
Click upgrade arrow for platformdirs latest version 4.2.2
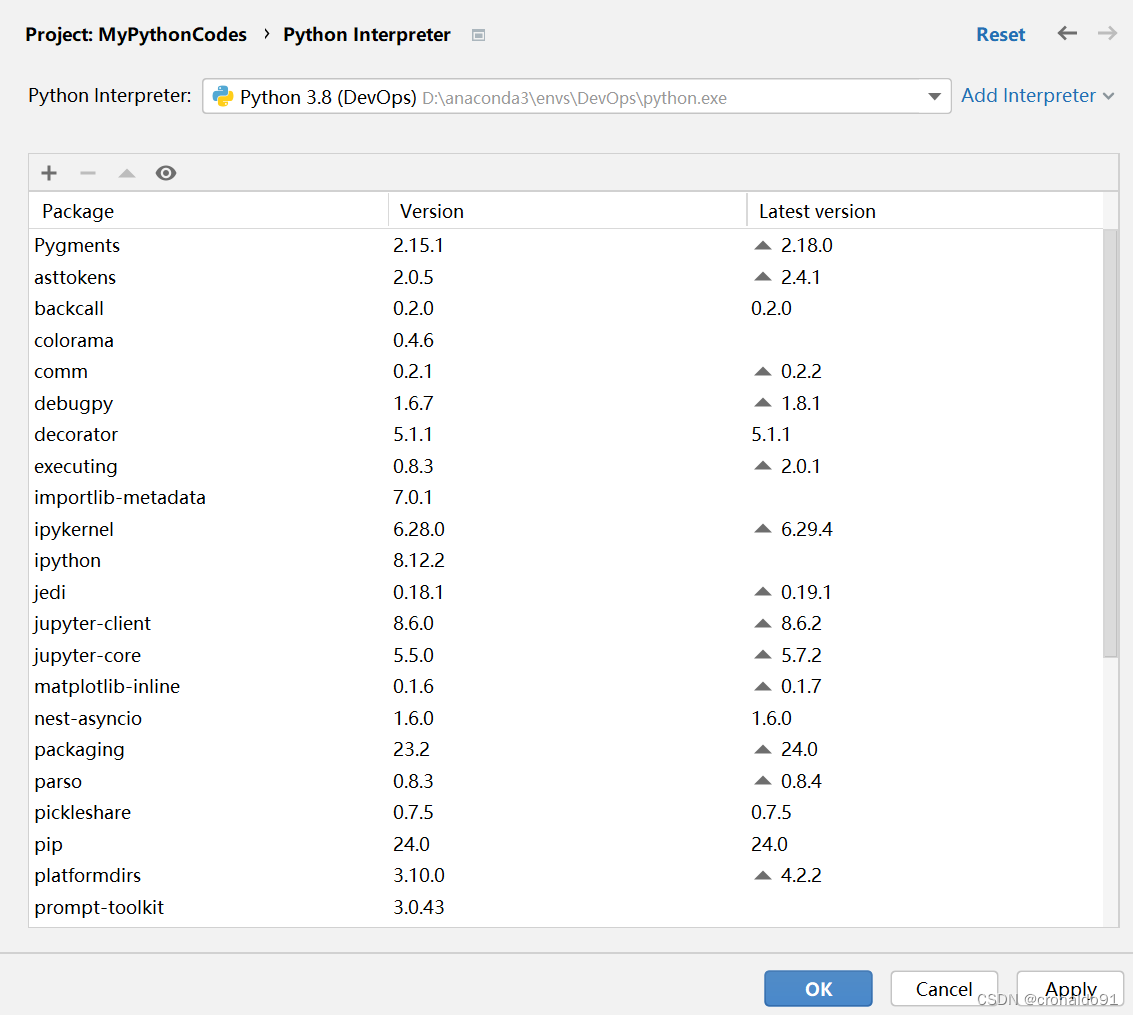click(762, 876)
